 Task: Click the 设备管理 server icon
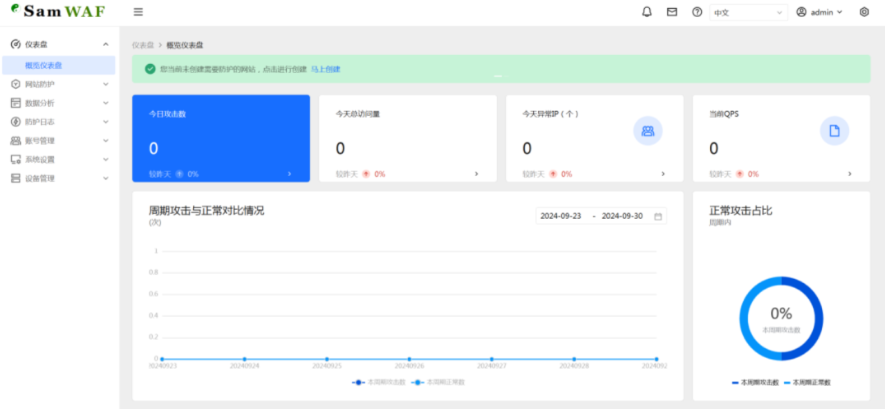(16, 178)
